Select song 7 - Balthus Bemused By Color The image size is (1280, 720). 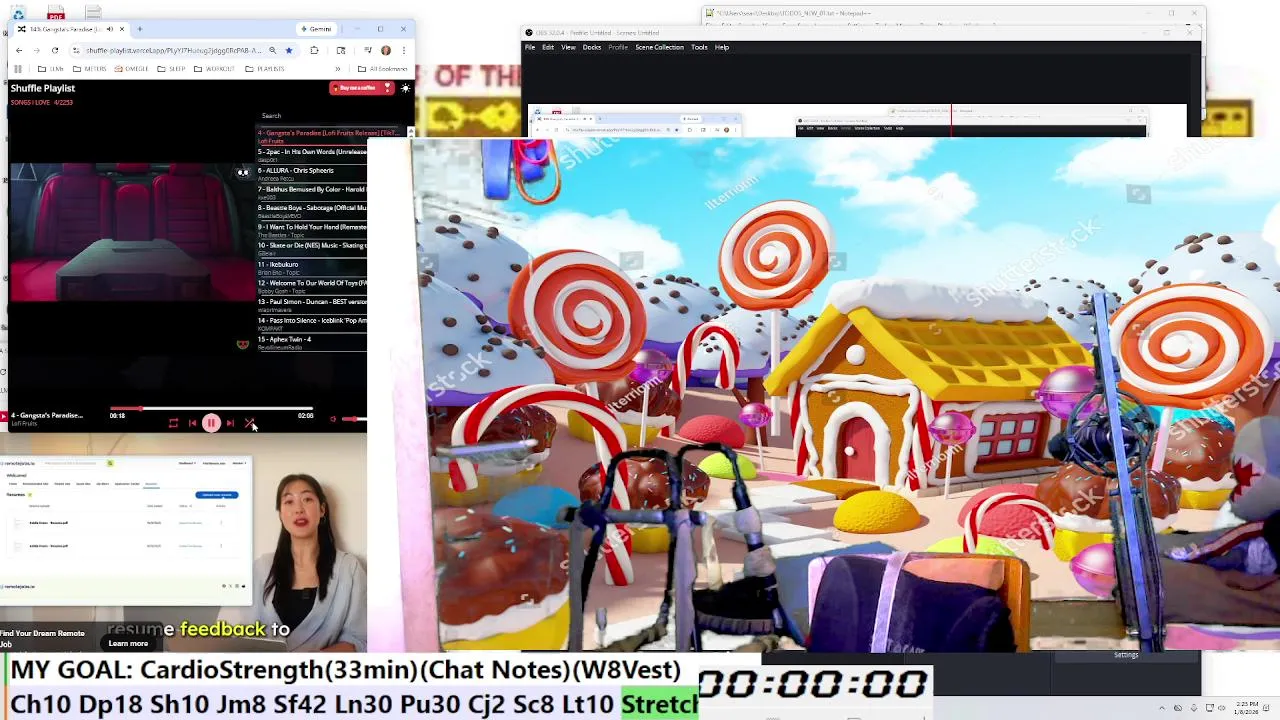(x=312, y=192)
